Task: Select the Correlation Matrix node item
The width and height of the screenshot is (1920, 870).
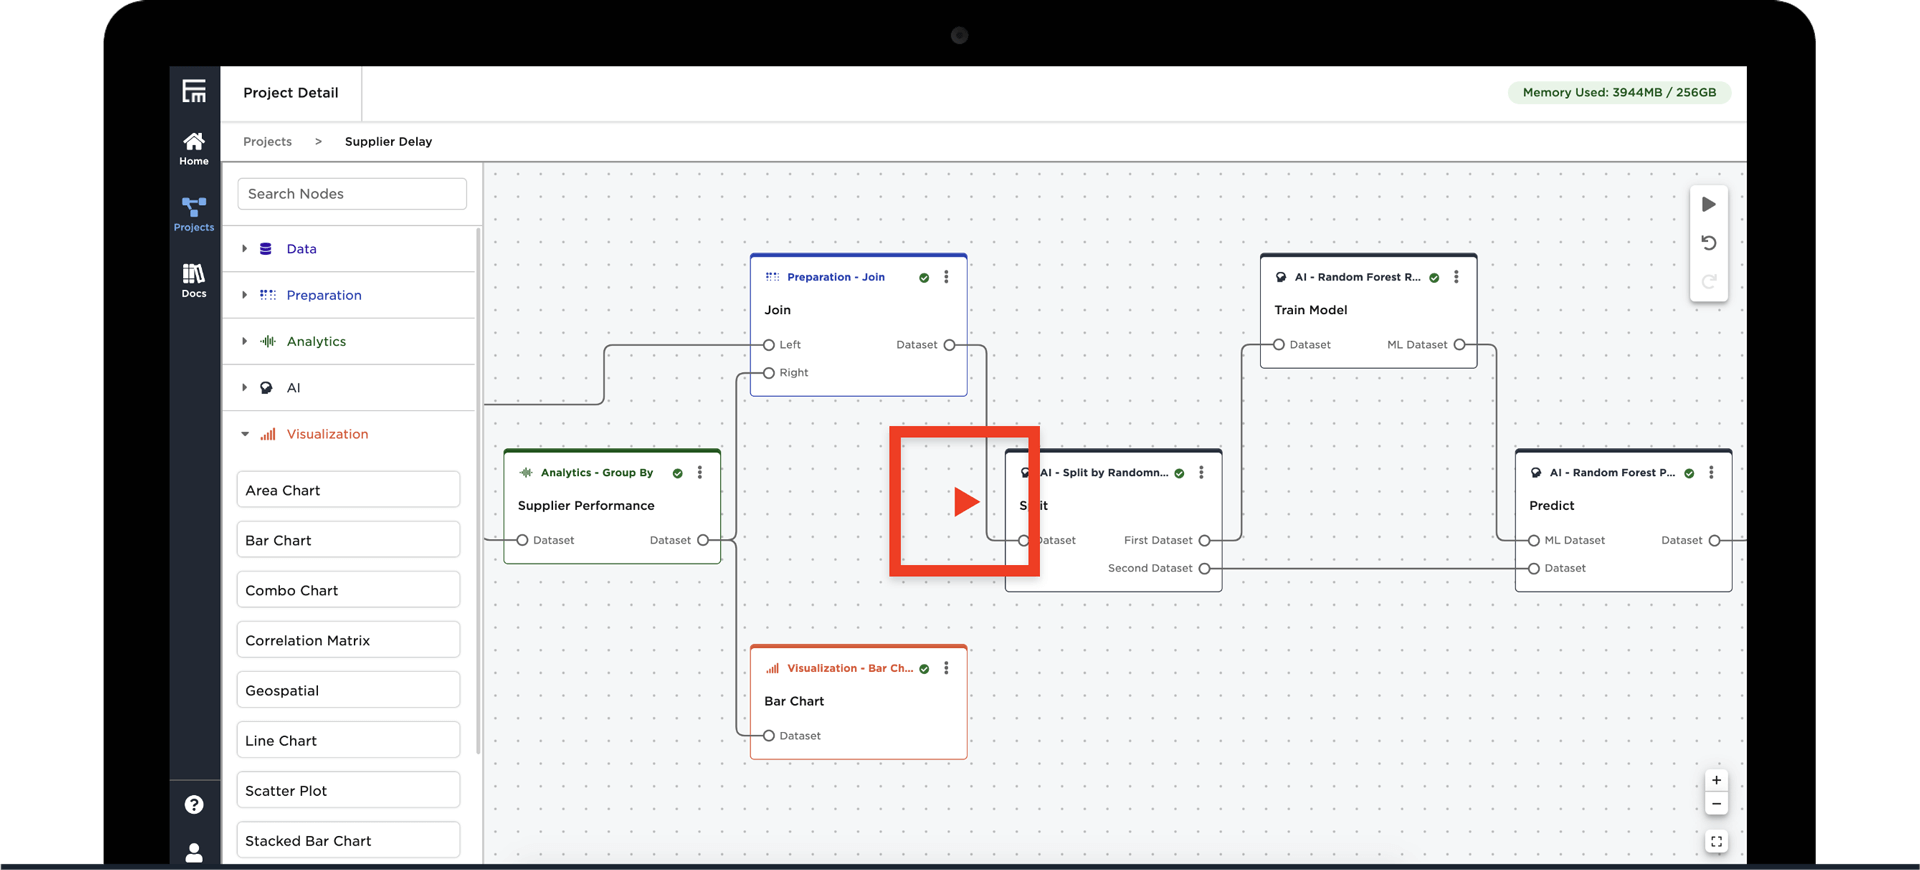Action: click(348, 640)
